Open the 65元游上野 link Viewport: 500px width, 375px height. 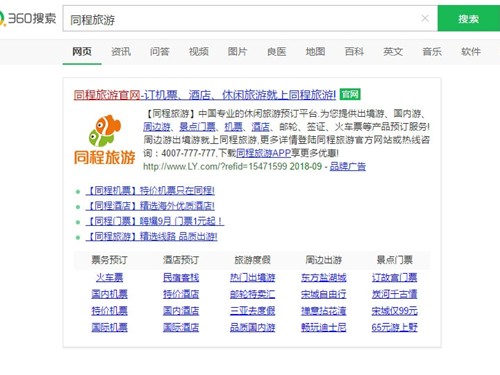[x=395, y=327]
